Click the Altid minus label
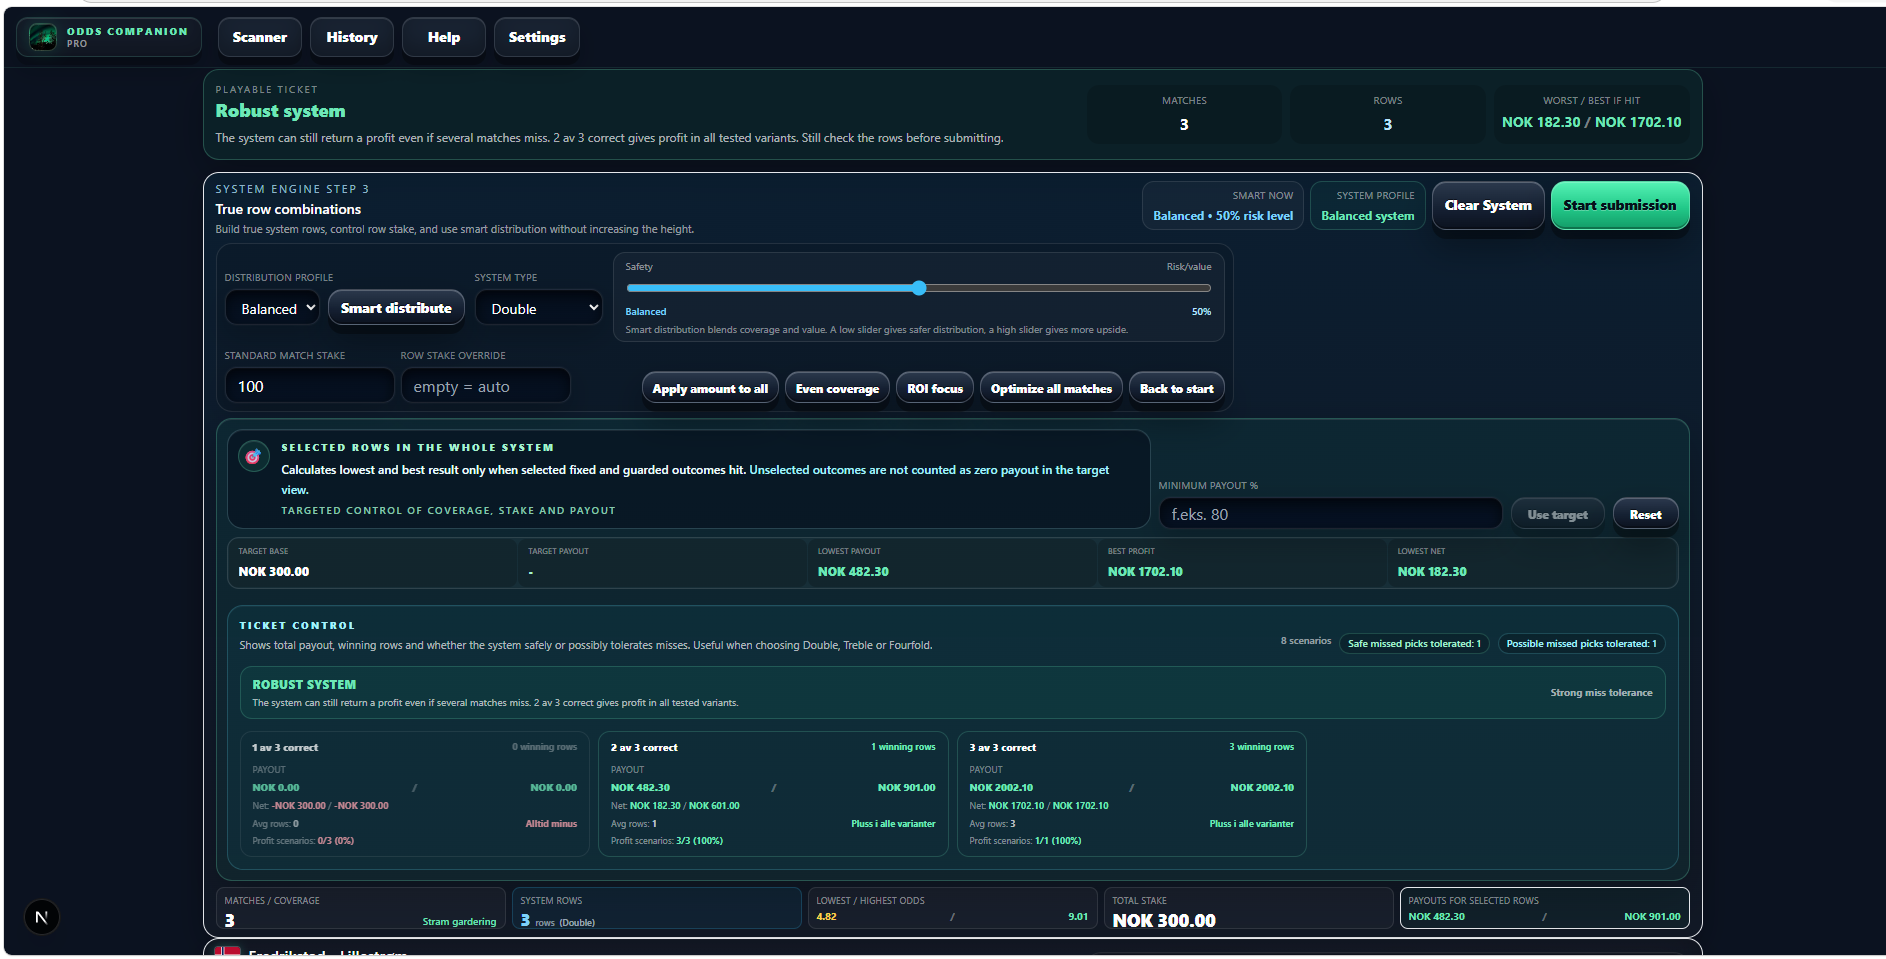The image size is (1886, 959). pos(551,824)
